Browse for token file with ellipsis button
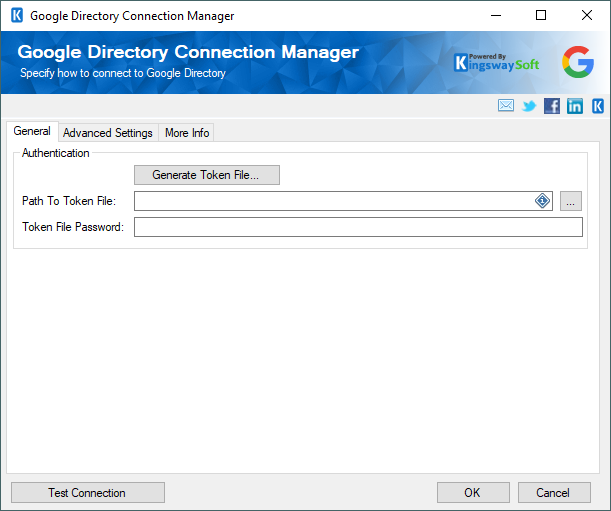This screenshot has height=511, width=611. (x=570, y=201)
